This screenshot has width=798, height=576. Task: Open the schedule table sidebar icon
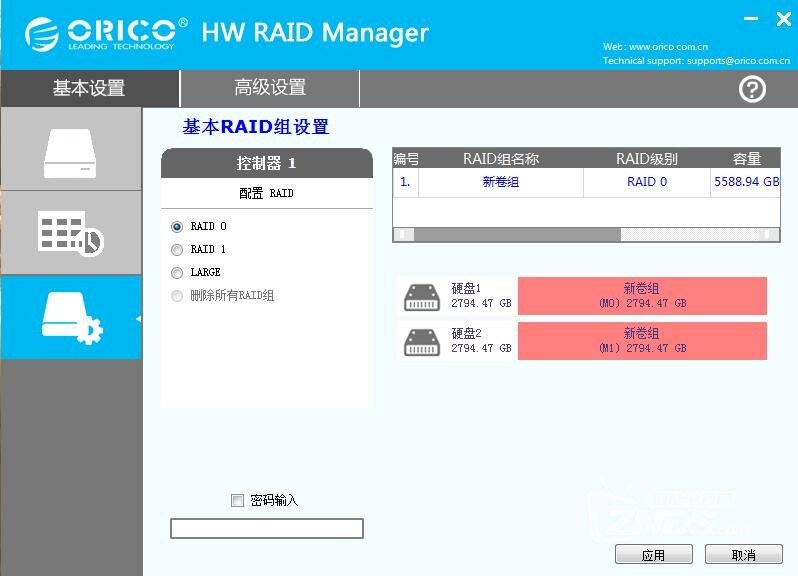click(x=71, y=234)
